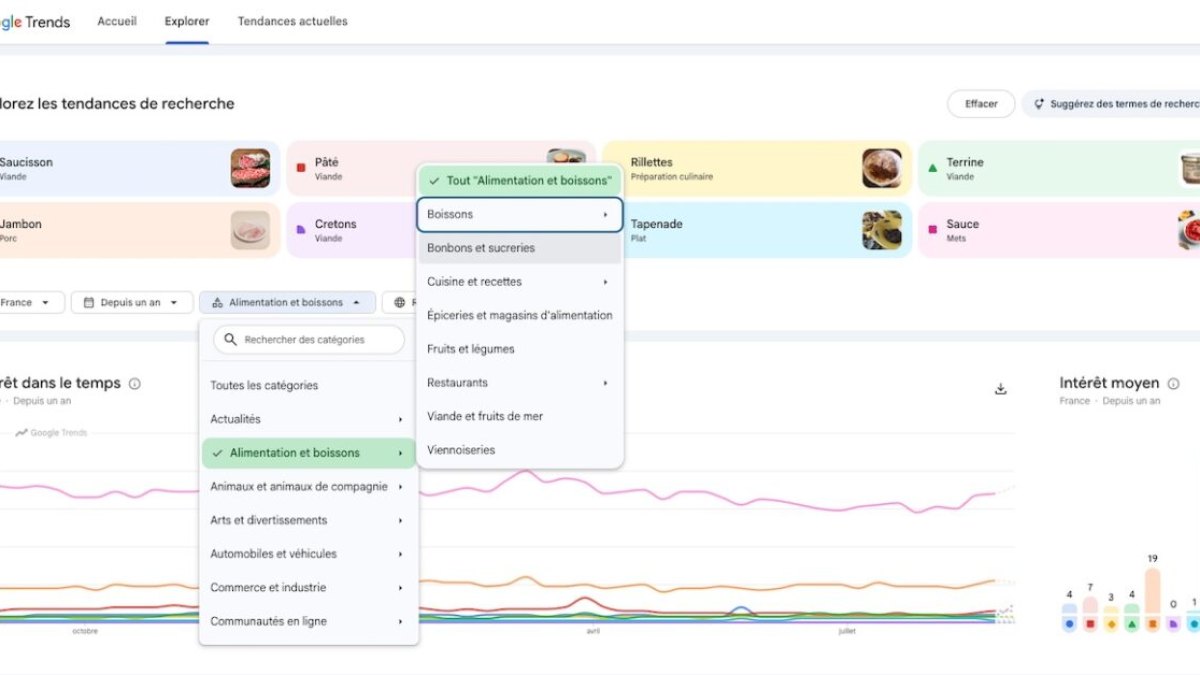Click the Effacer button
1200x675 pixels.
tap(981, 104)
